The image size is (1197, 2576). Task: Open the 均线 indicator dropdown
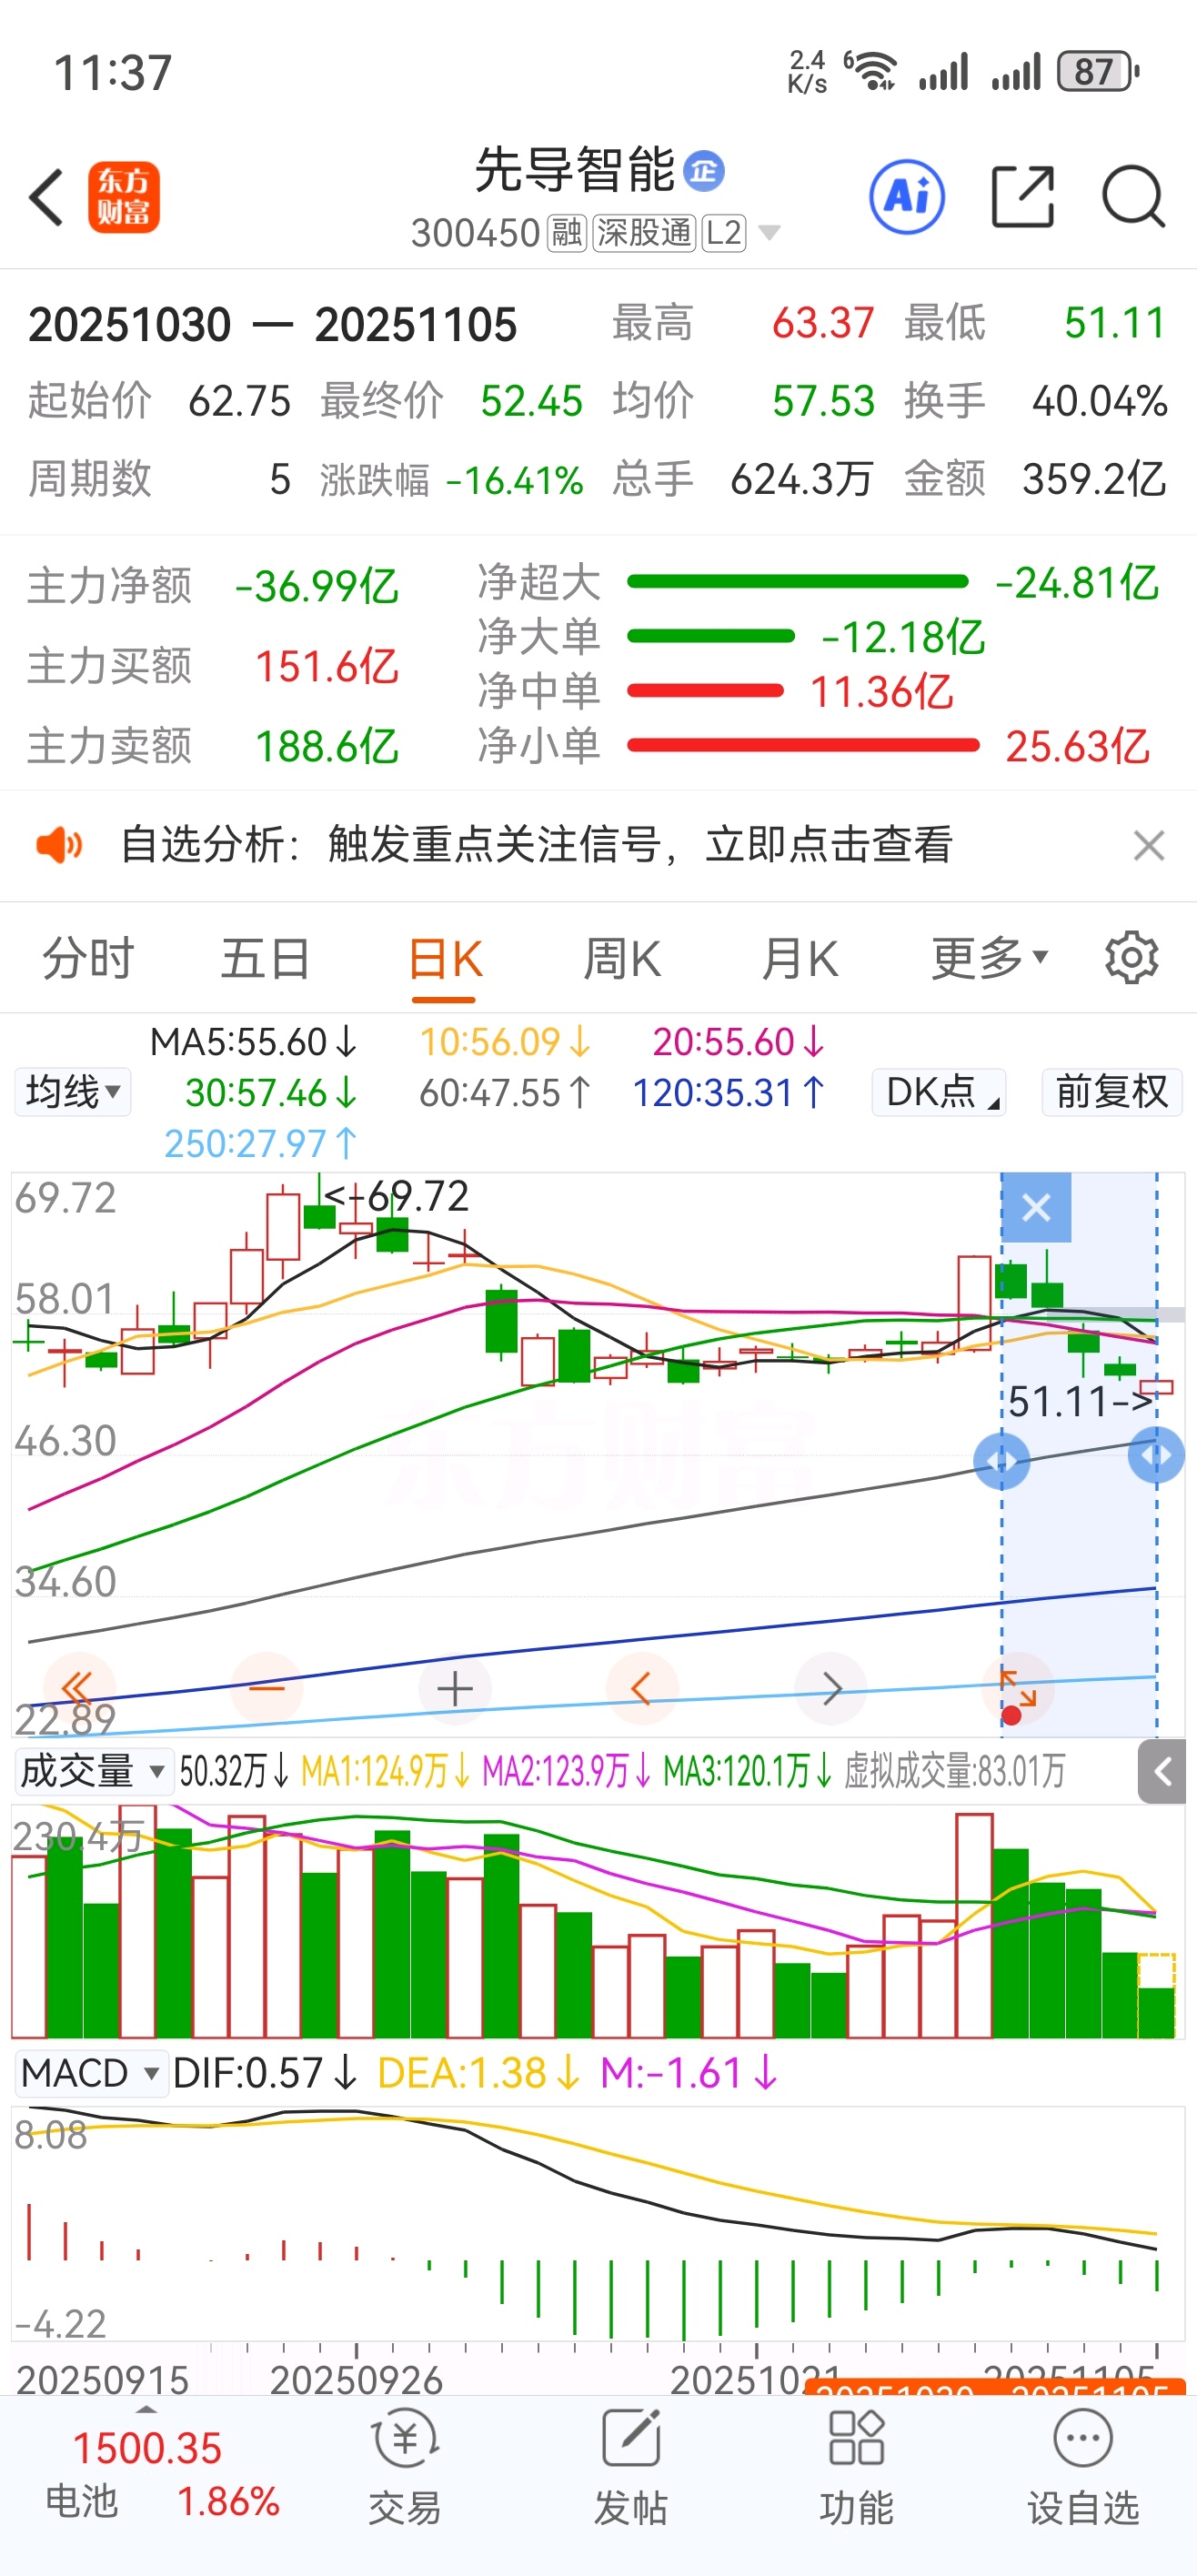(x=73, y=1091)
